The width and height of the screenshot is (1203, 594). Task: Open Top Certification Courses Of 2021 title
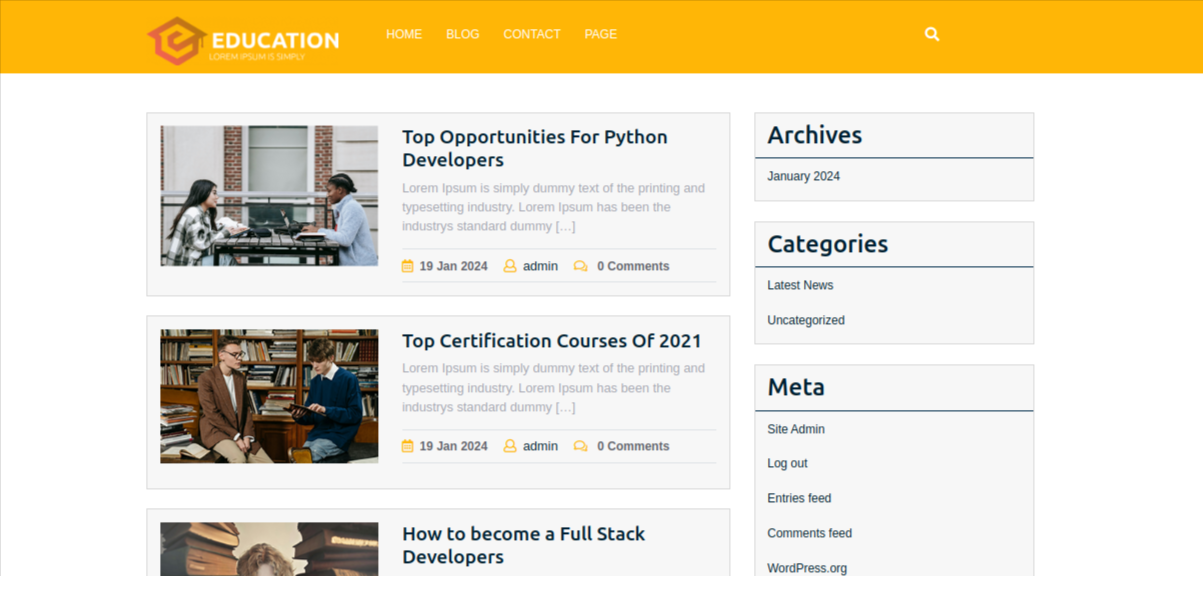[551, 341]
